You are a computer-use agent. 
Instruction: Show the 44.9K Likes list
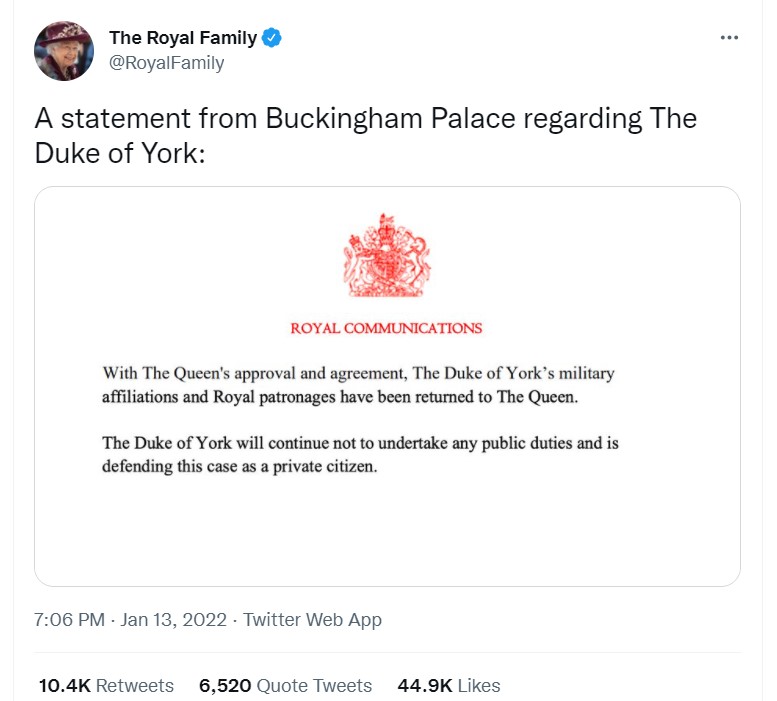point(448,686)
